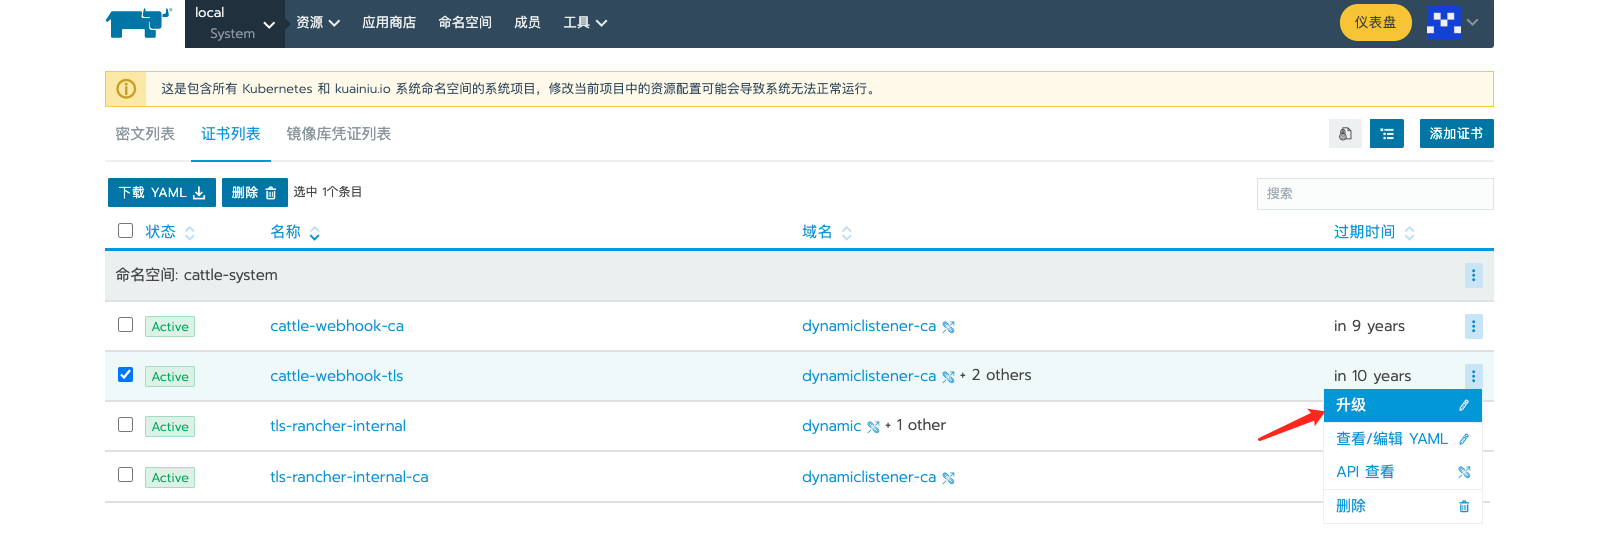Screen dimensions: 1603x534
Task: Open row actions for cattle-webhook-ca
Action: tap(1473, 326)
